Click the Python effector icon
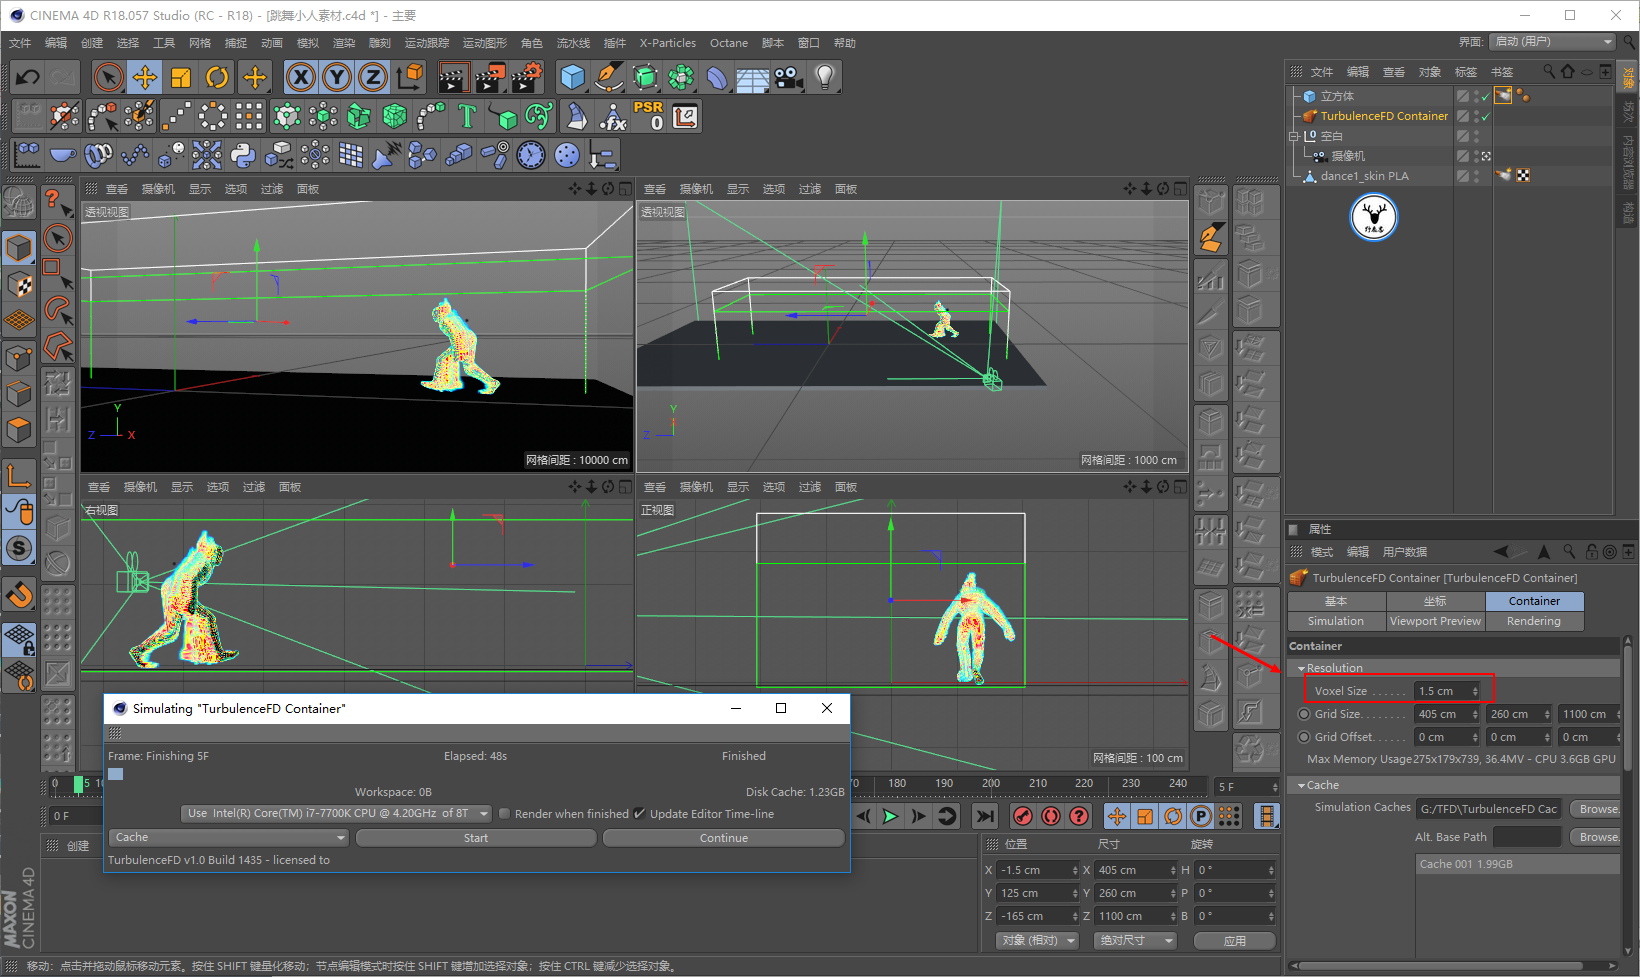The height and width of the screenshot is (977, 1640). (243, 155)
